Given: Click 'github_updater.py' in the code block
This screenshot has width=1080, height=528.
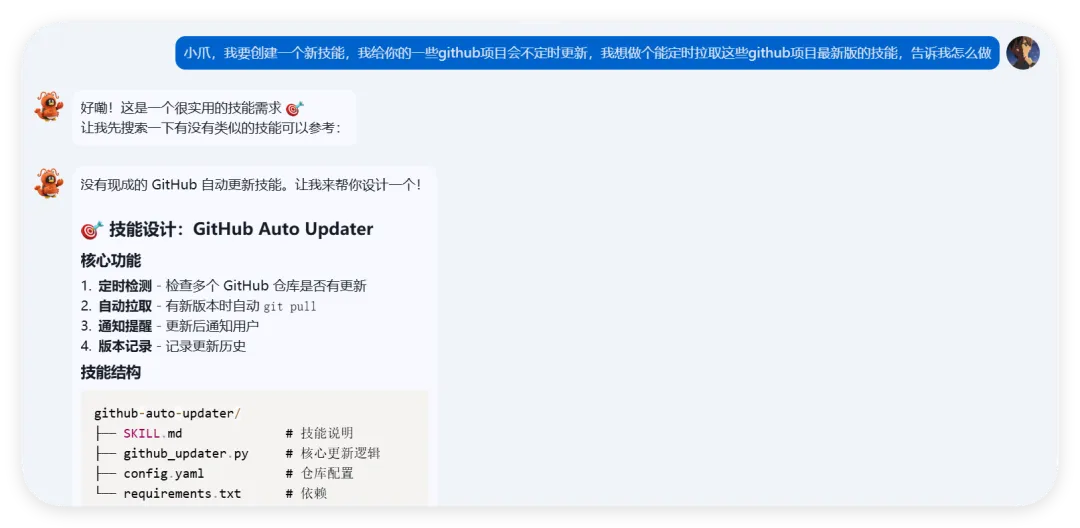Looking at the screenshot, I should [x=186, y=454].
